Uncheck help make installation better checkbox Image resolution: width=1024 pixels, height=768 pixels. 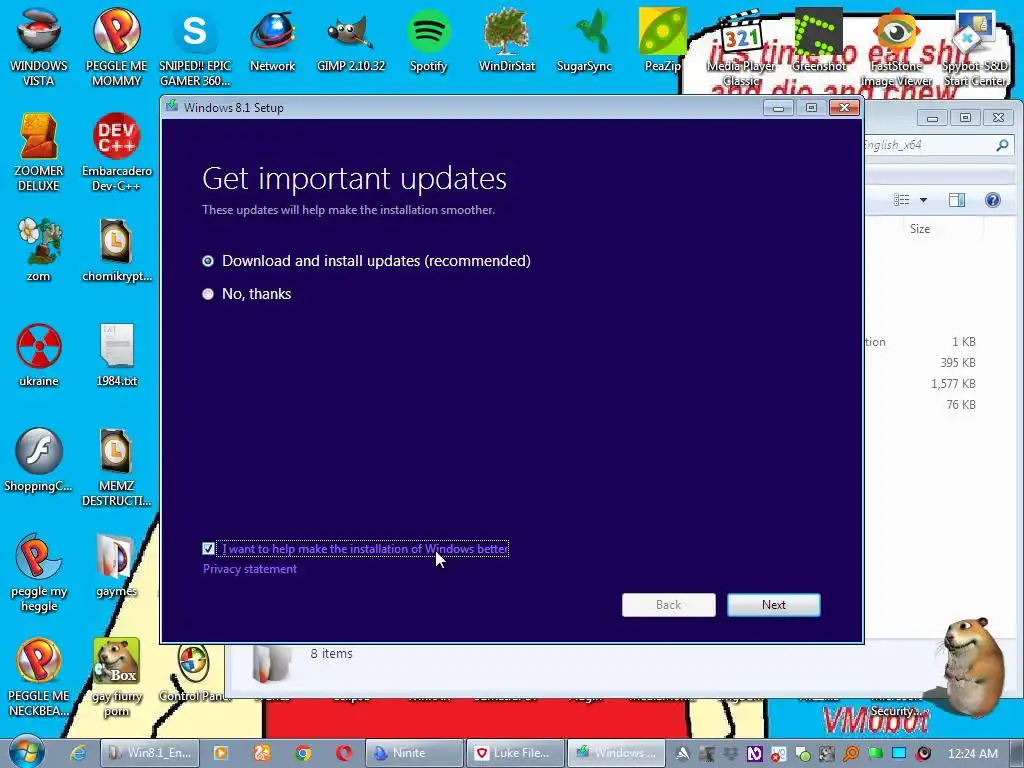pos(208,549)
